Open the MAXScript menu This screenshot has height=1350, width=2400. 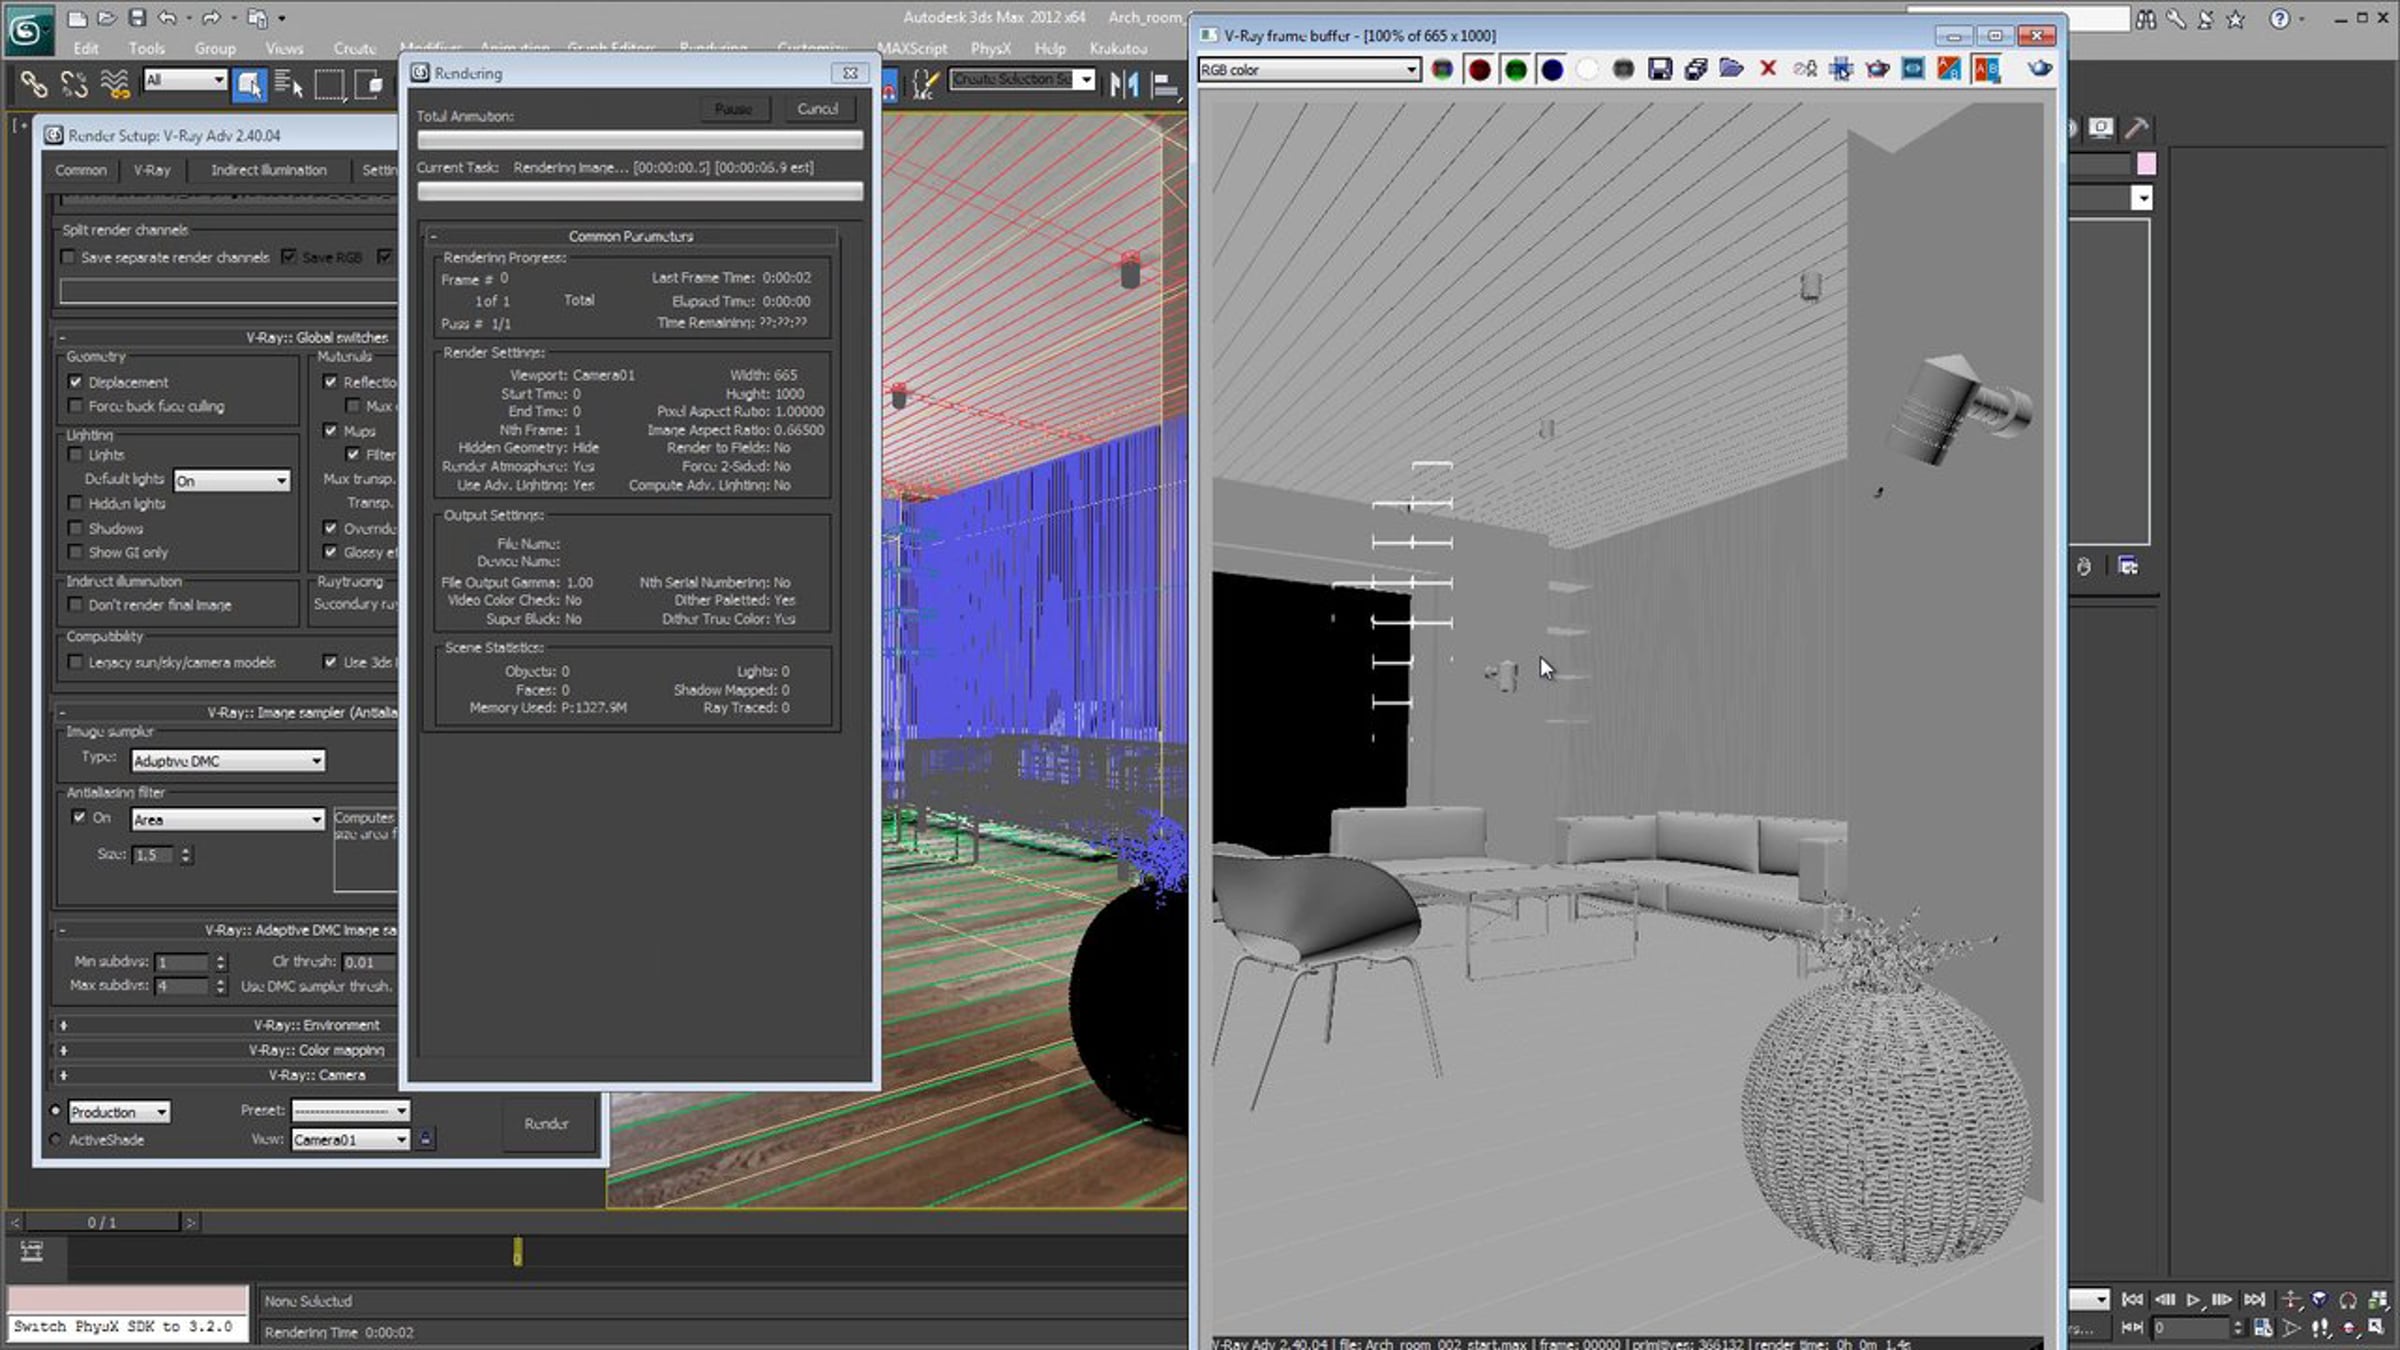[912, 48]
